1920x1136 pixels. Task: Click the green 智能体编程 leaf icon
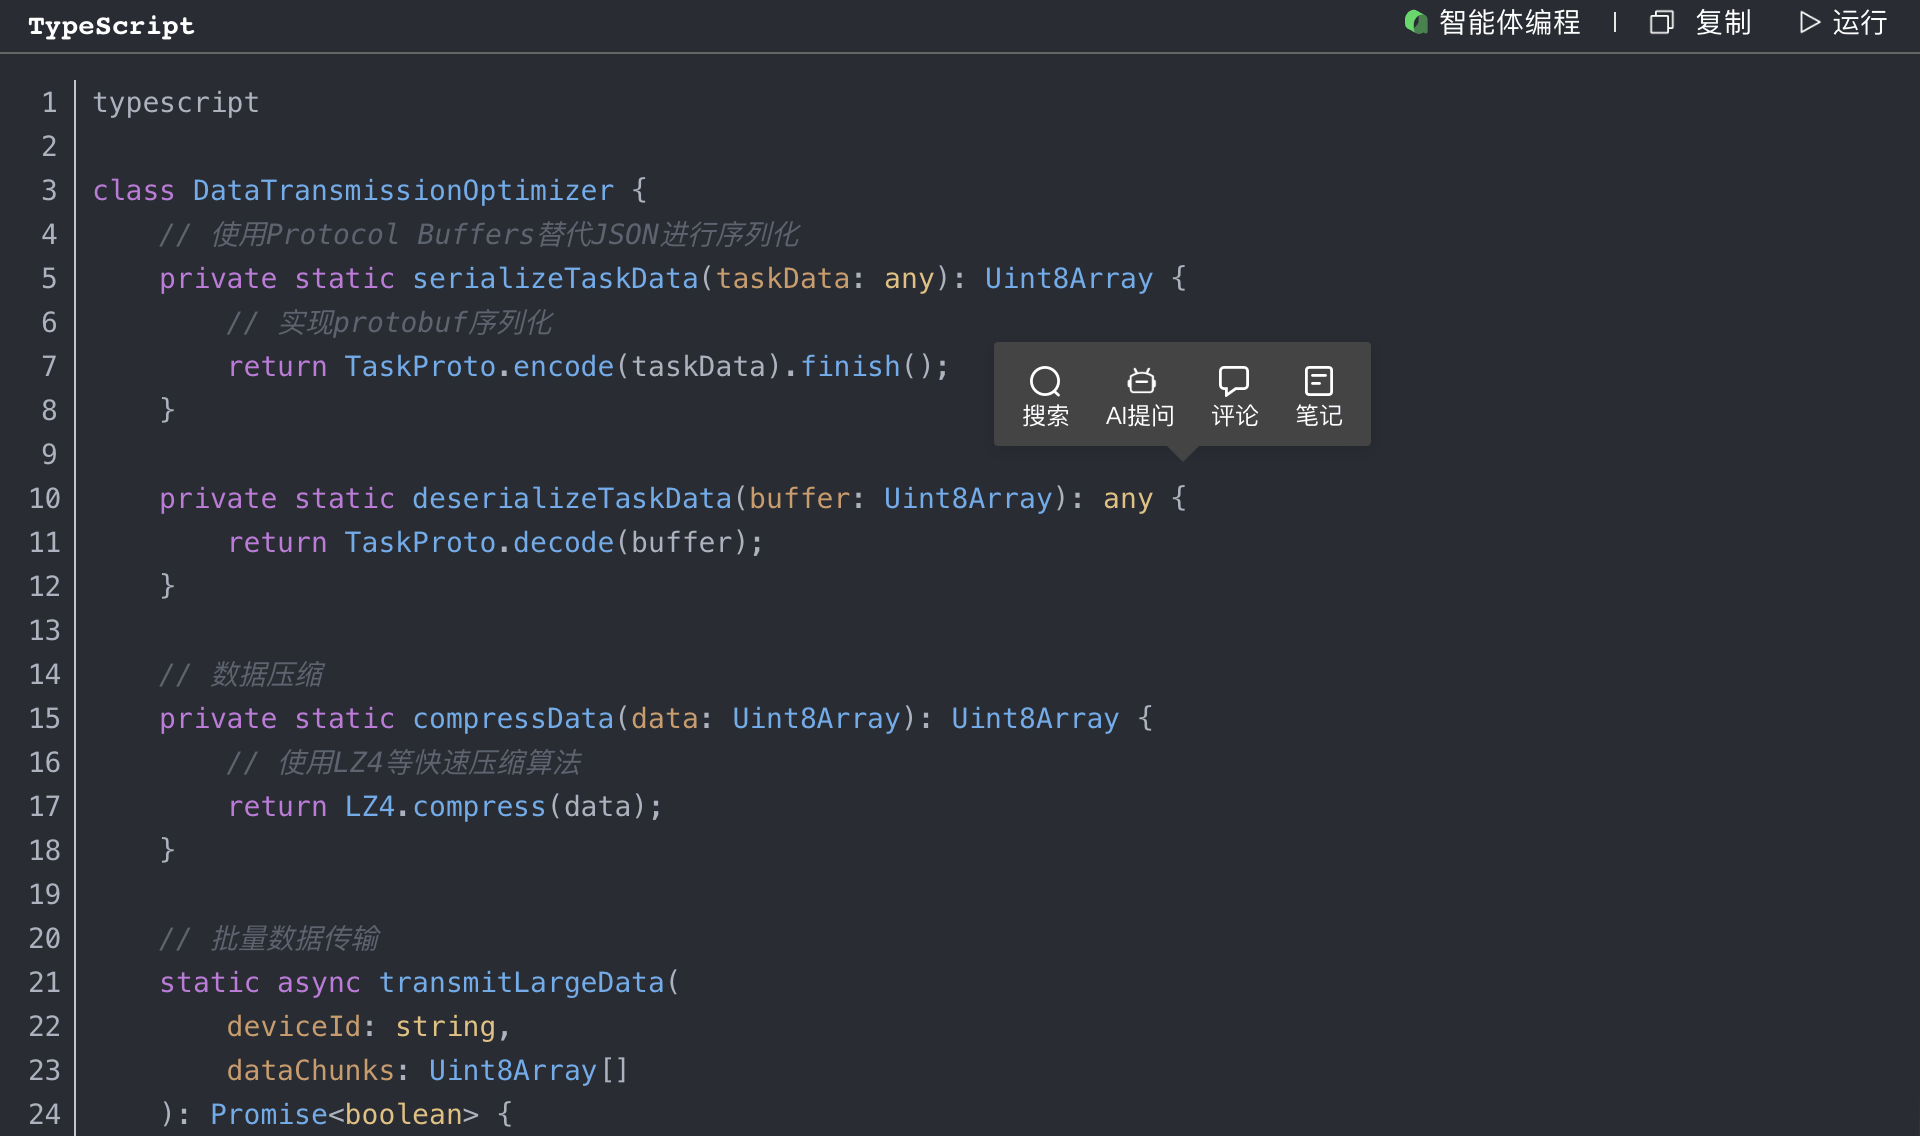click(1415, 22)
